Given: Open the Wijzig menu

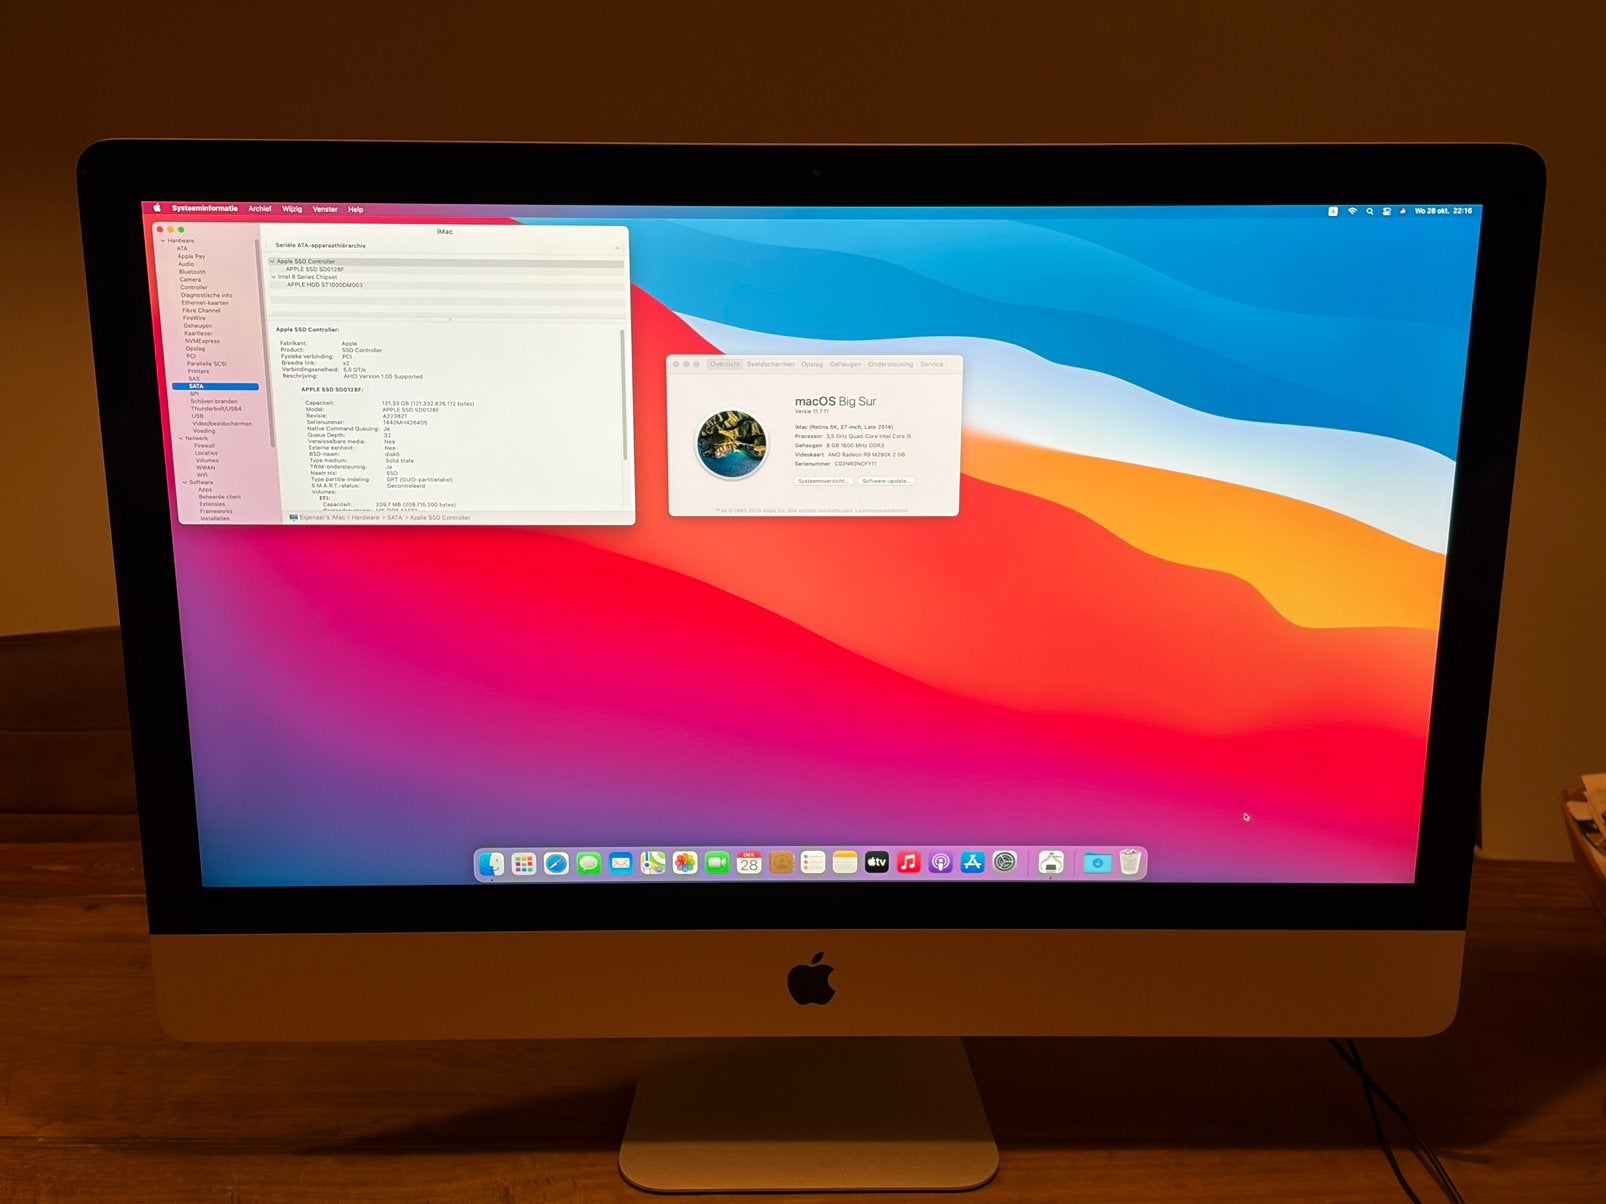Looking at the screenshot, I should click(x=292, y=209).
